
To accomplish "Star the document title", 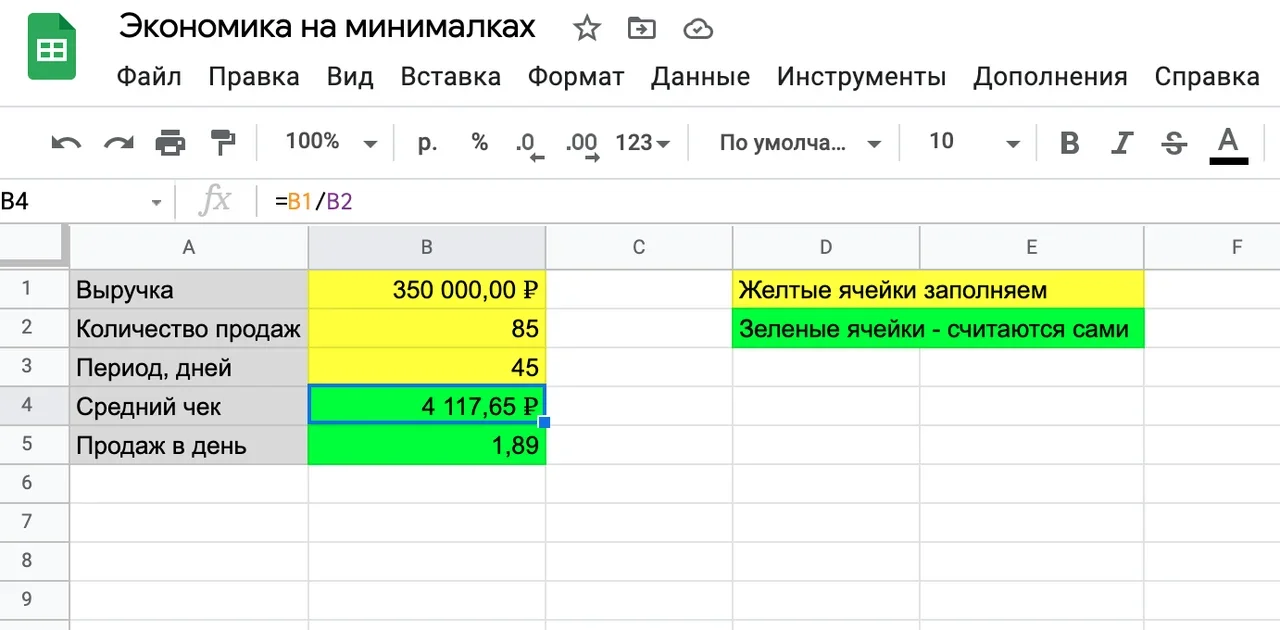I will [586, 29].
